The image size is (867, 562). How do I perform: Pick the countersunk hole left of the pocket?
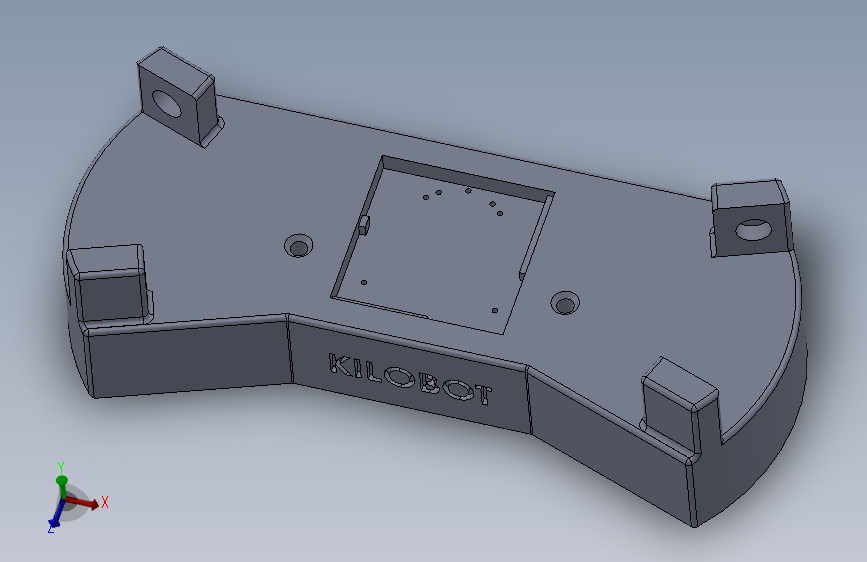click(299, 246)
